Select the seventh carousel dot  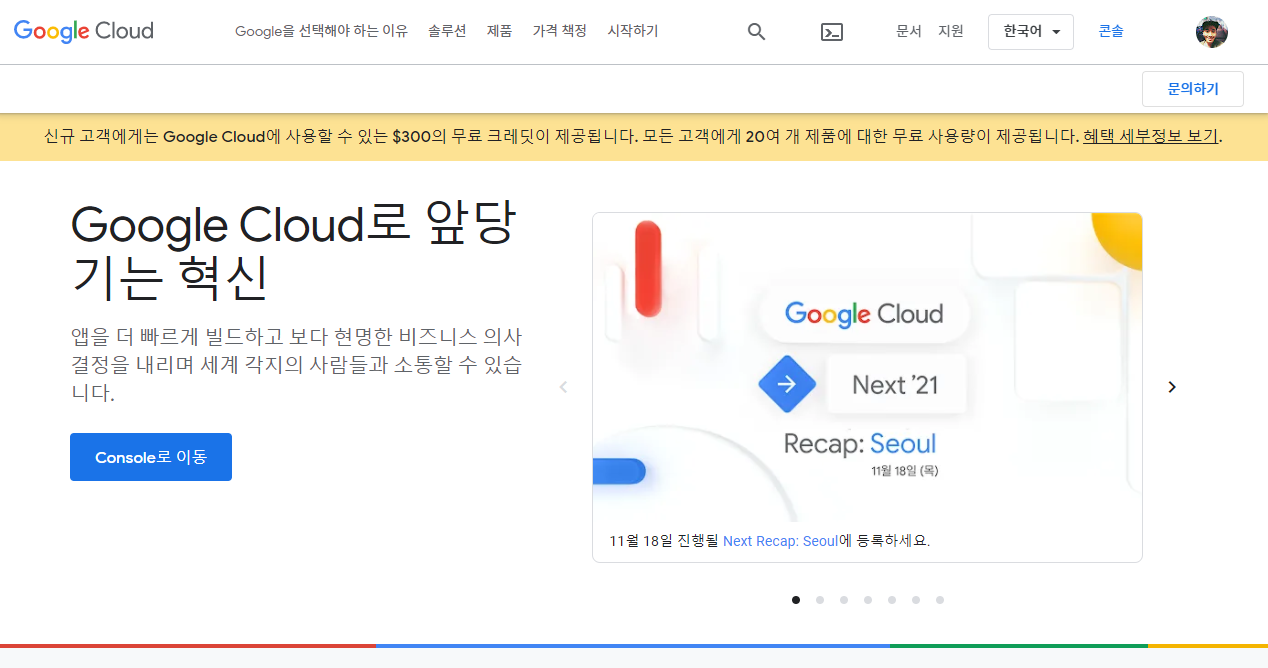940,600
